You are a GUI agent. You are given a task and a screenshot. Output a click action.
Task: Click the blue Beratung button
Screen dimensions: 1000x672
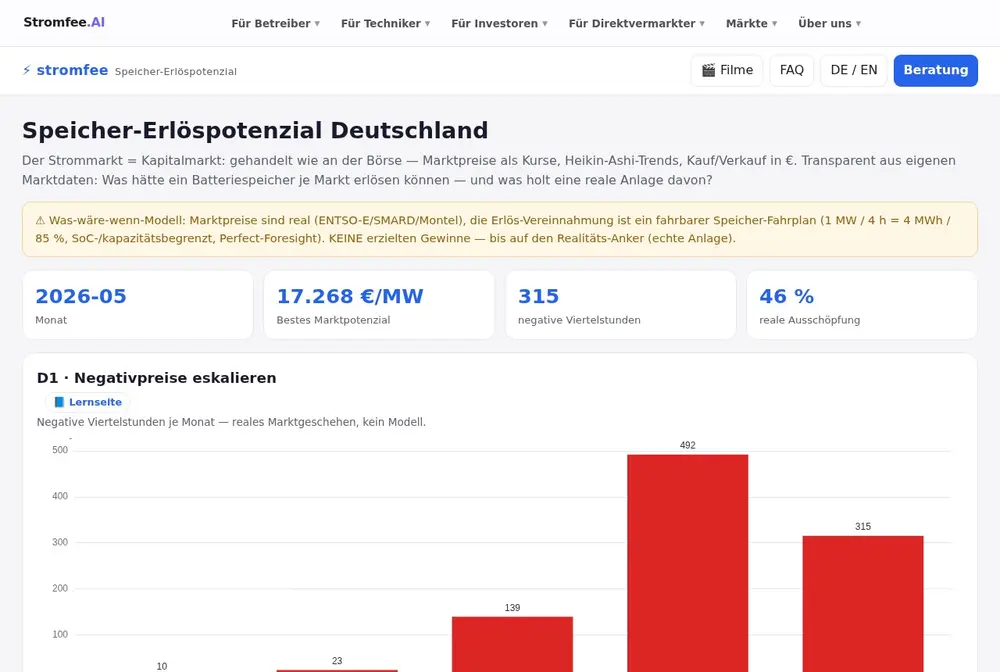point(936,70)
